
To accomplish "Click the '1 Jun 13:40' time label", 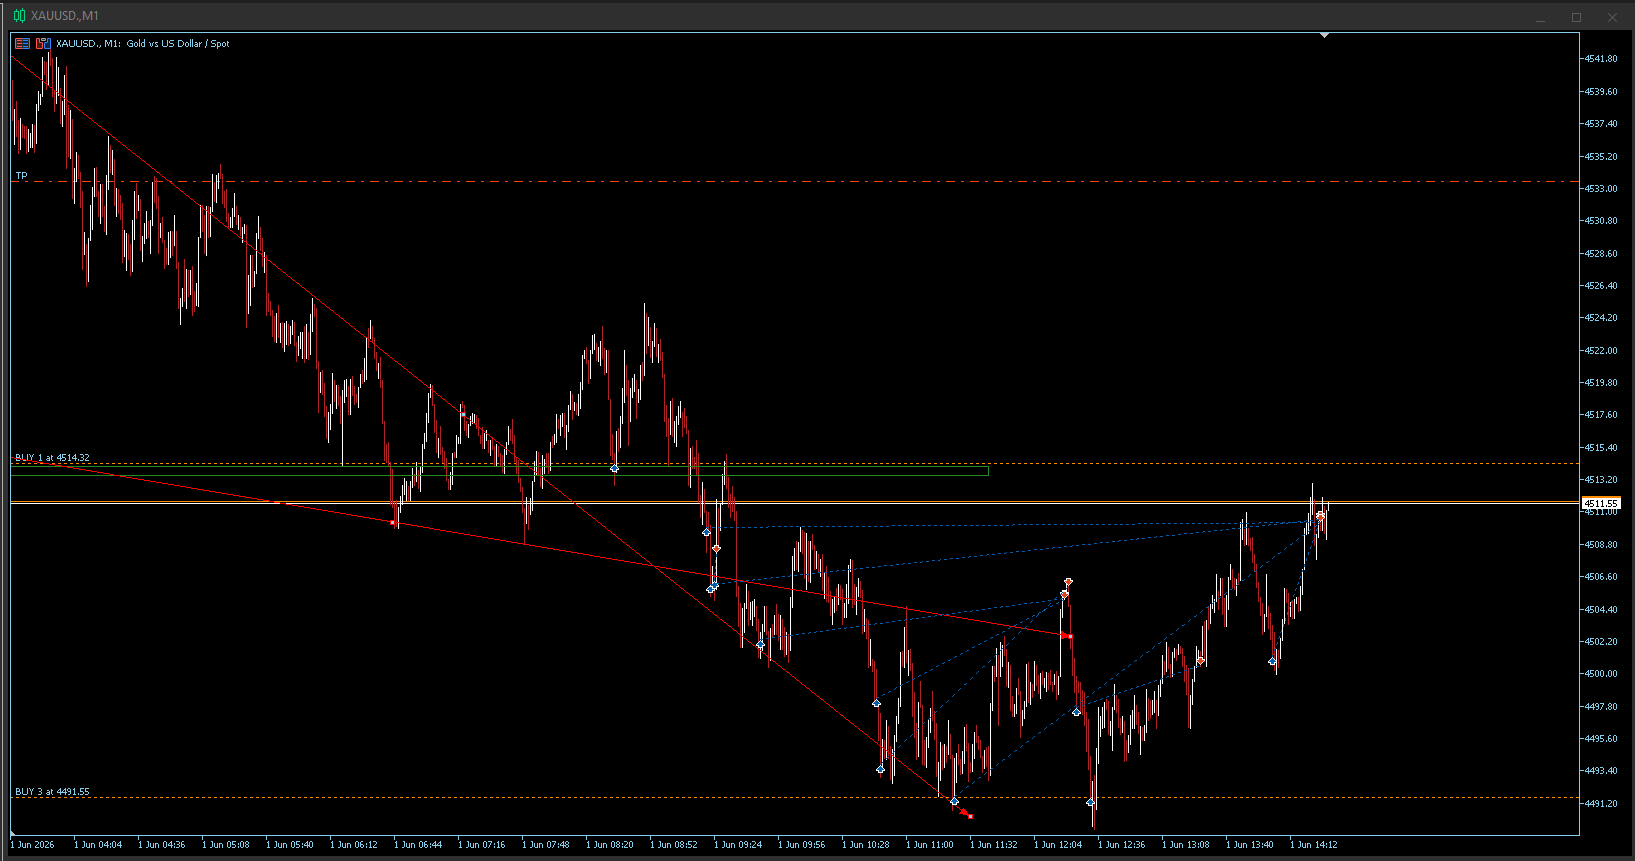I will pyautogui.click(x=1250, y=845).
